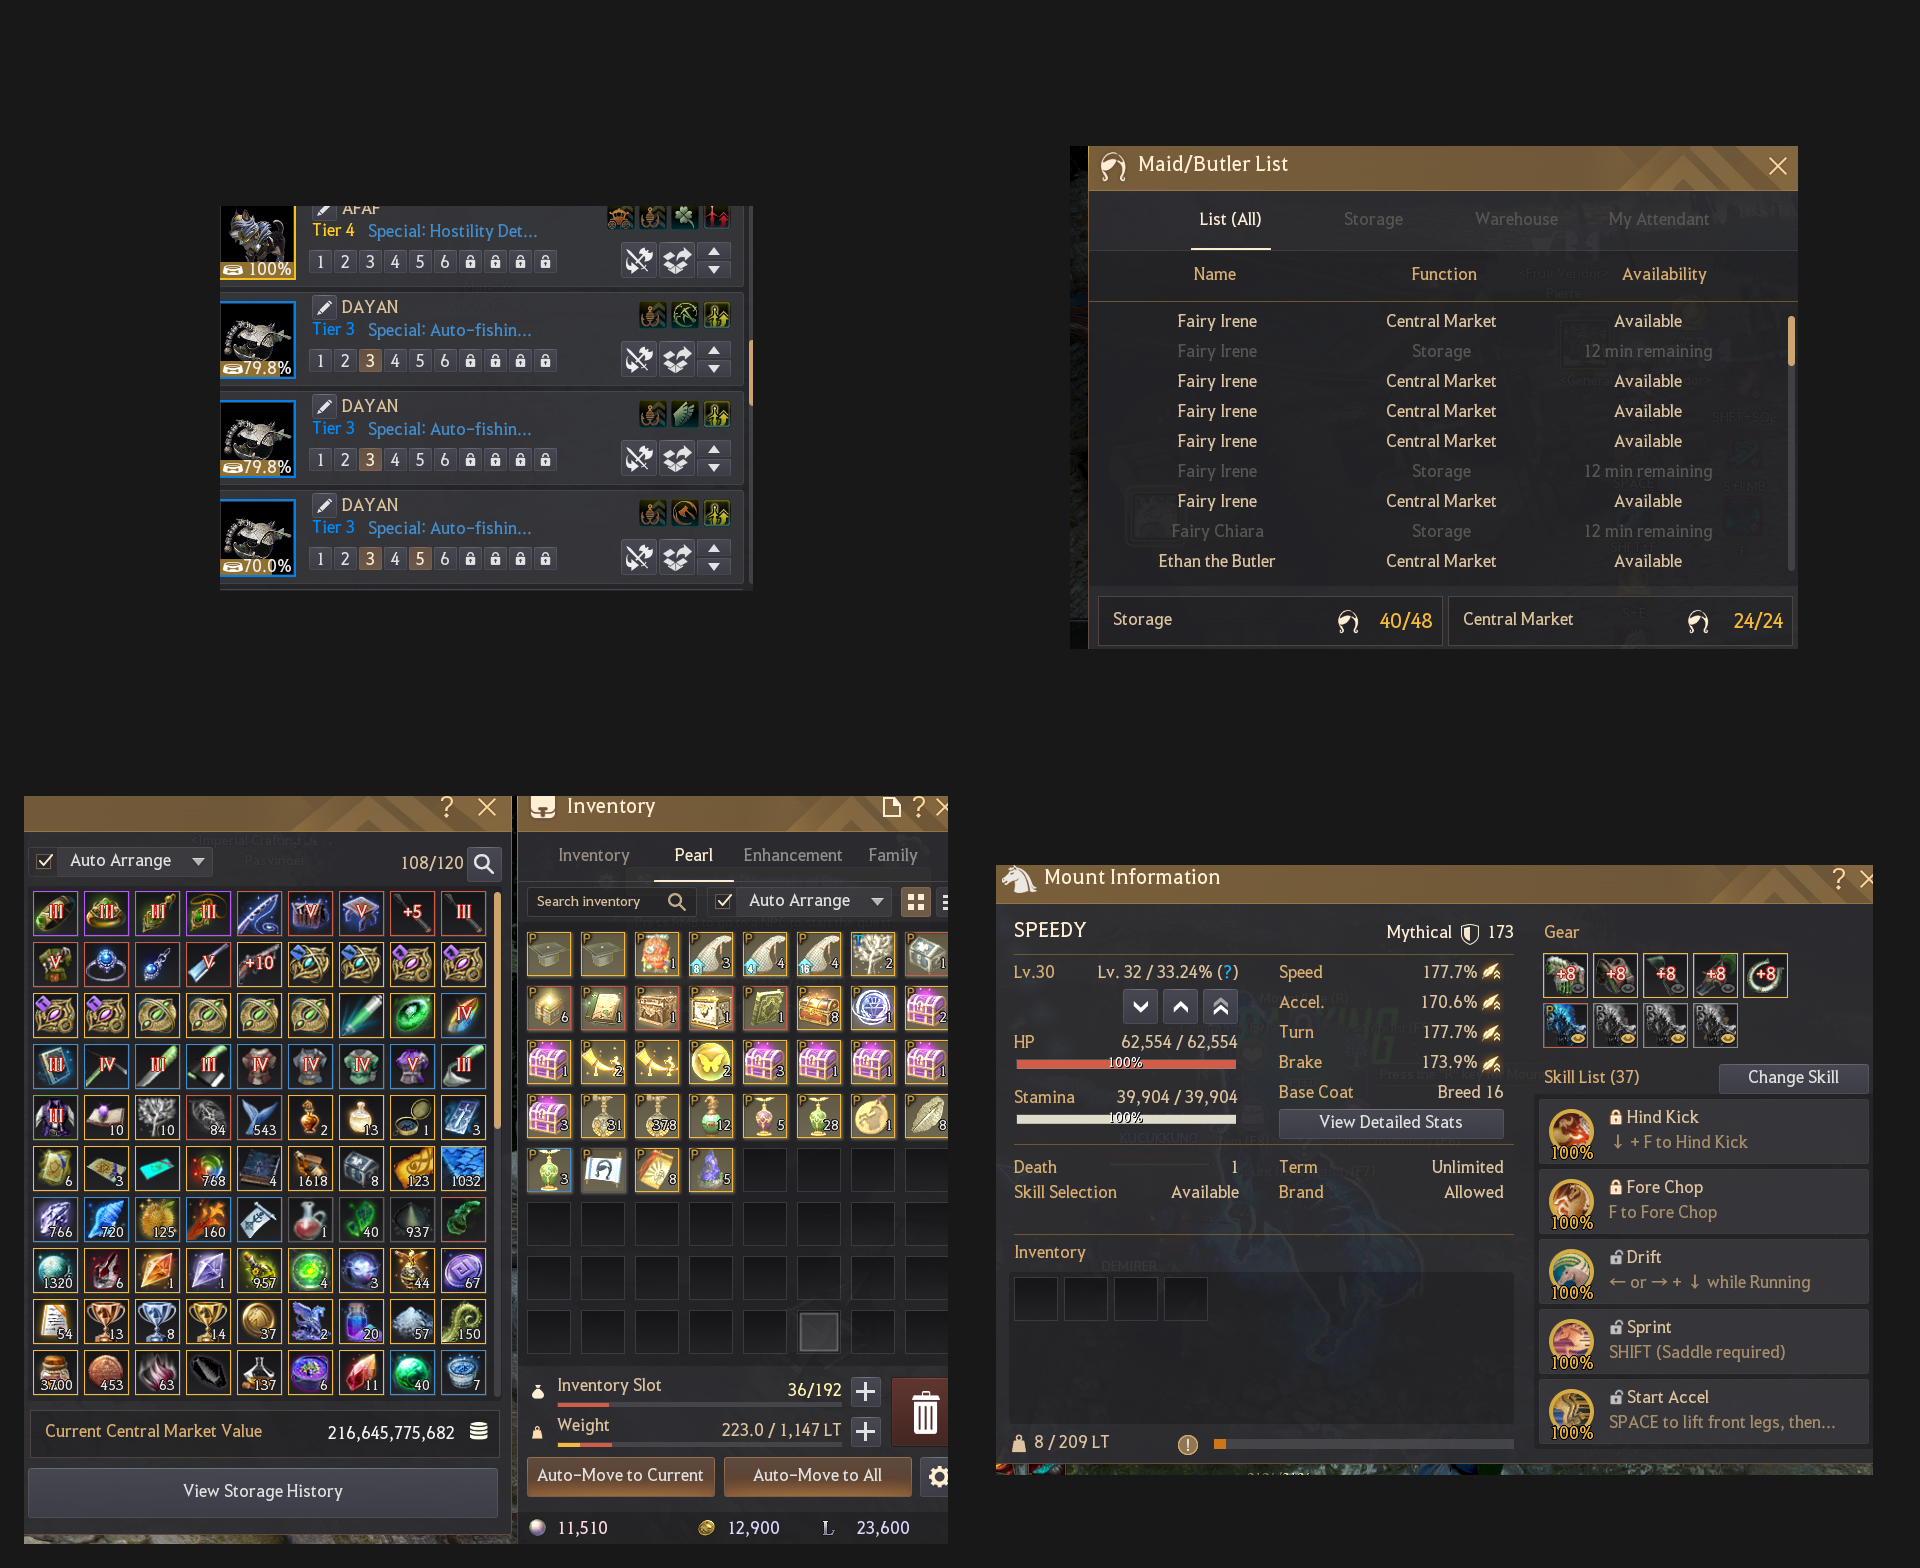The width and height of the screenshot is (1920, 1568).
Task: Click the Search inventory field
Action: [611, 901]
